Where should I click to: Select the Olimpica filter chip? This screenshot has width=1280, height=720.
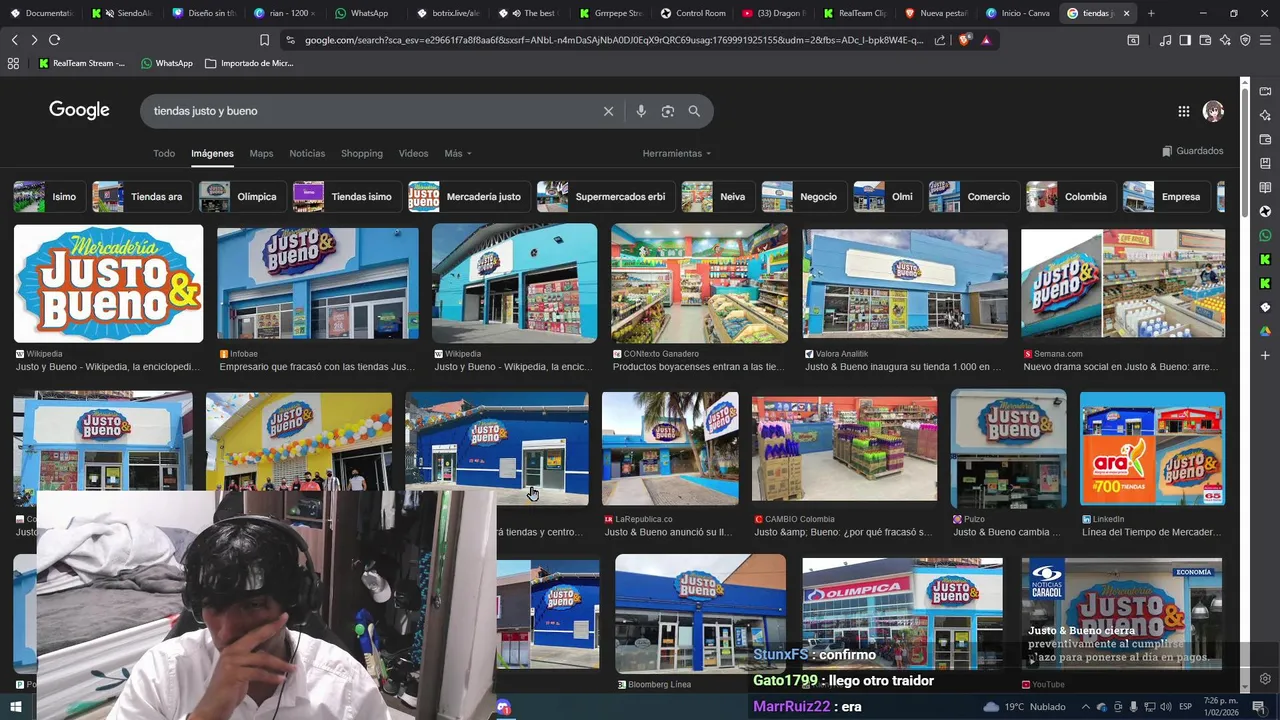[241, 197]
